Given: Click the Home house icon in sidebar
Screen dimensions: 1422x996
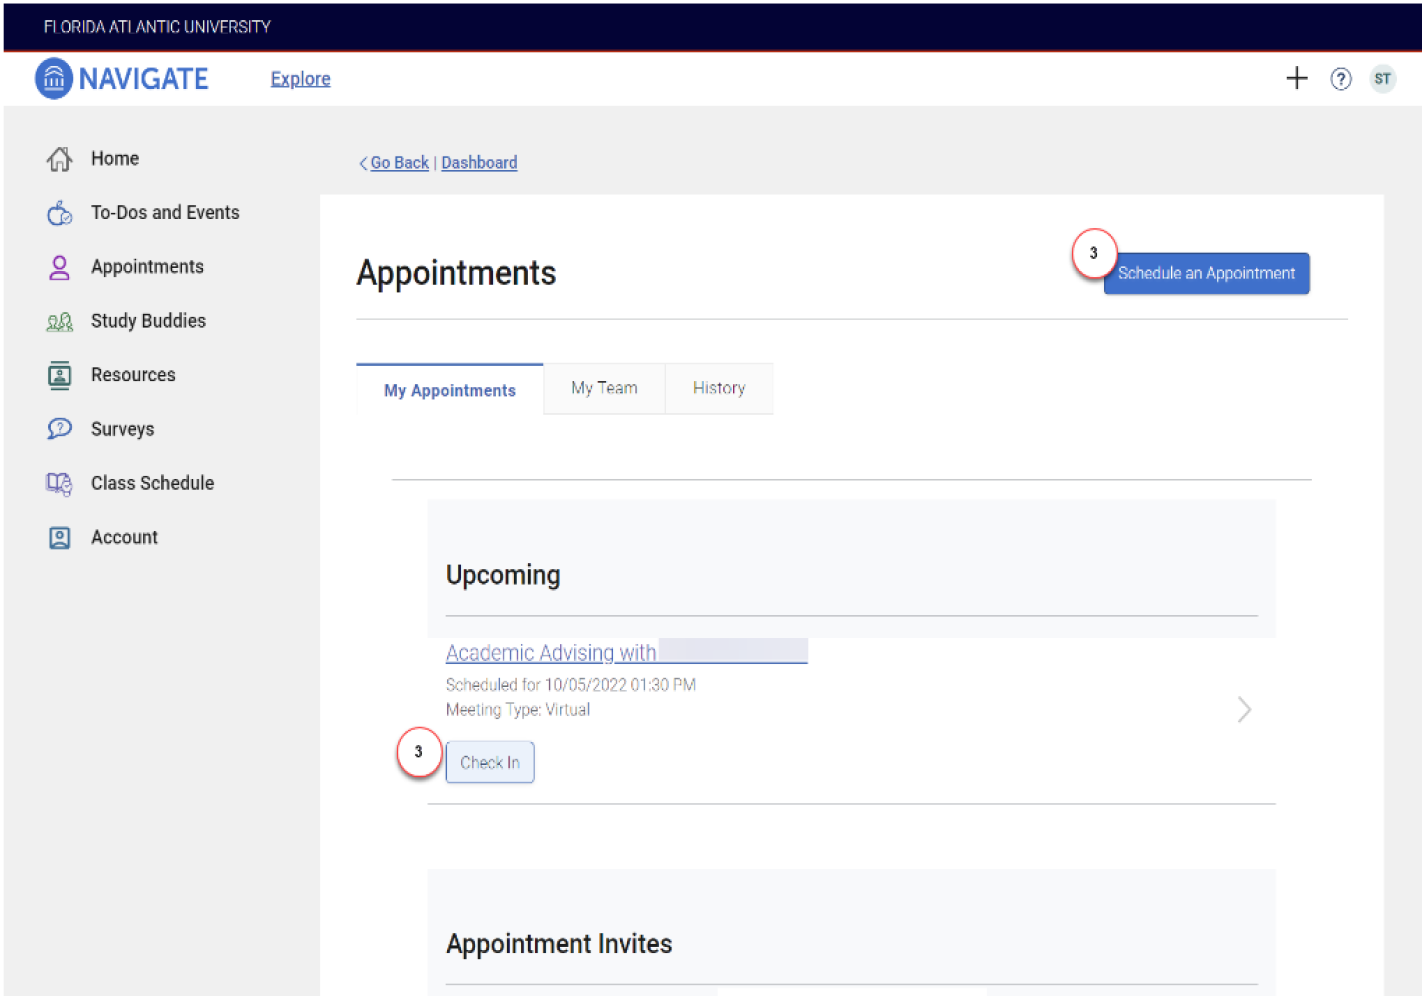Looking at the screenshot, I should (59, 159).
